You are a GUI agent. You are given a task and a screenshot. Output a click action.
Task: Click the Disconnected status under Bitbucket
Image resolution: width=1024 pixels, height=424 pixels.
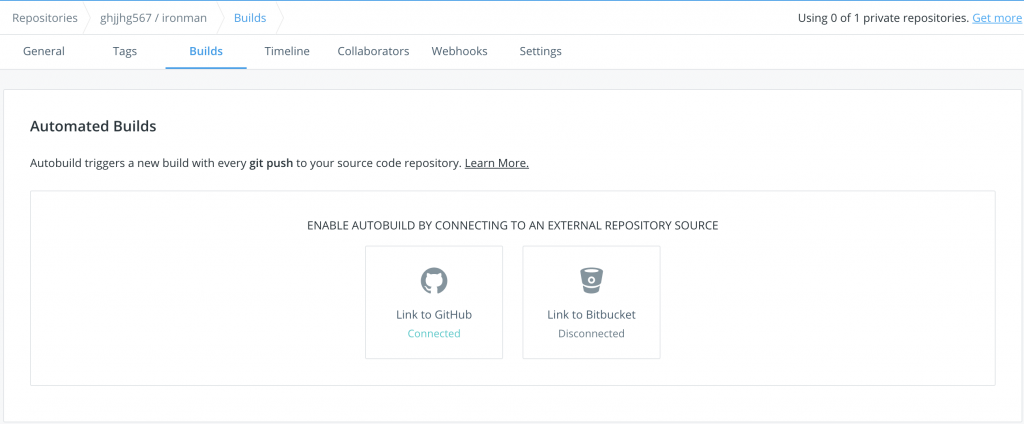[x=591, y=334]
